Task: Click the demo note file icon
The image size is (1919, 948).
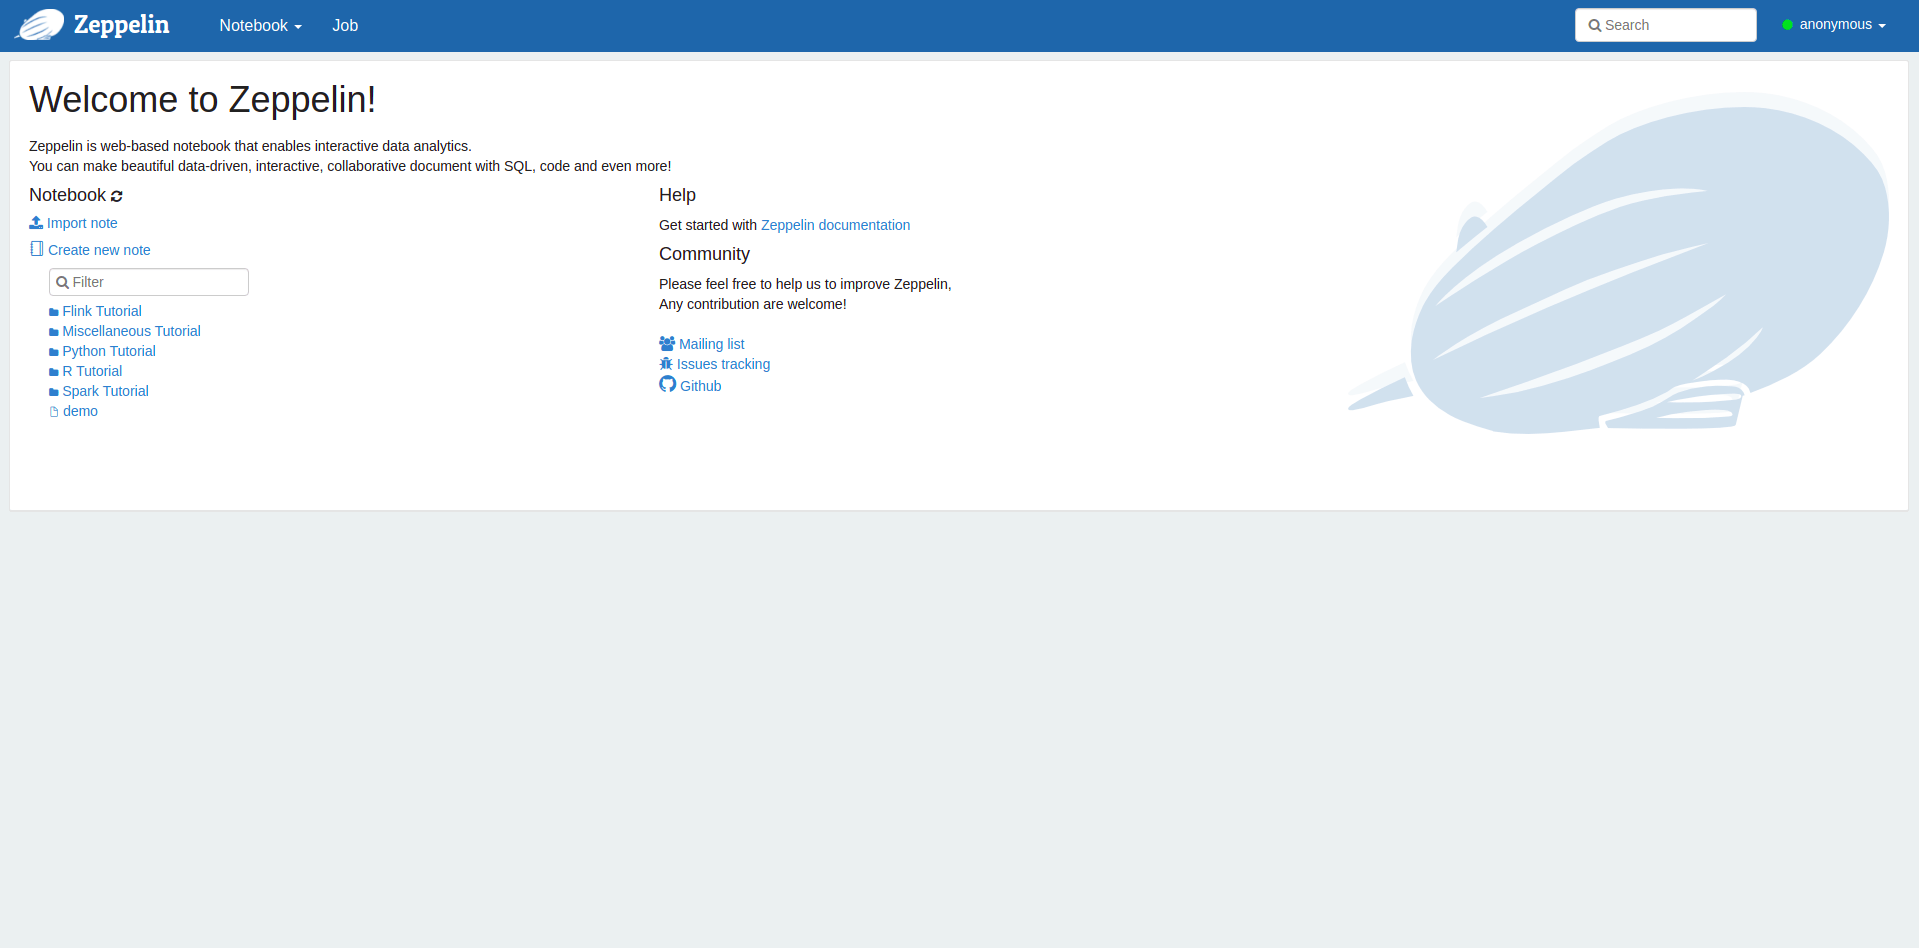Action: click(54, 412)
